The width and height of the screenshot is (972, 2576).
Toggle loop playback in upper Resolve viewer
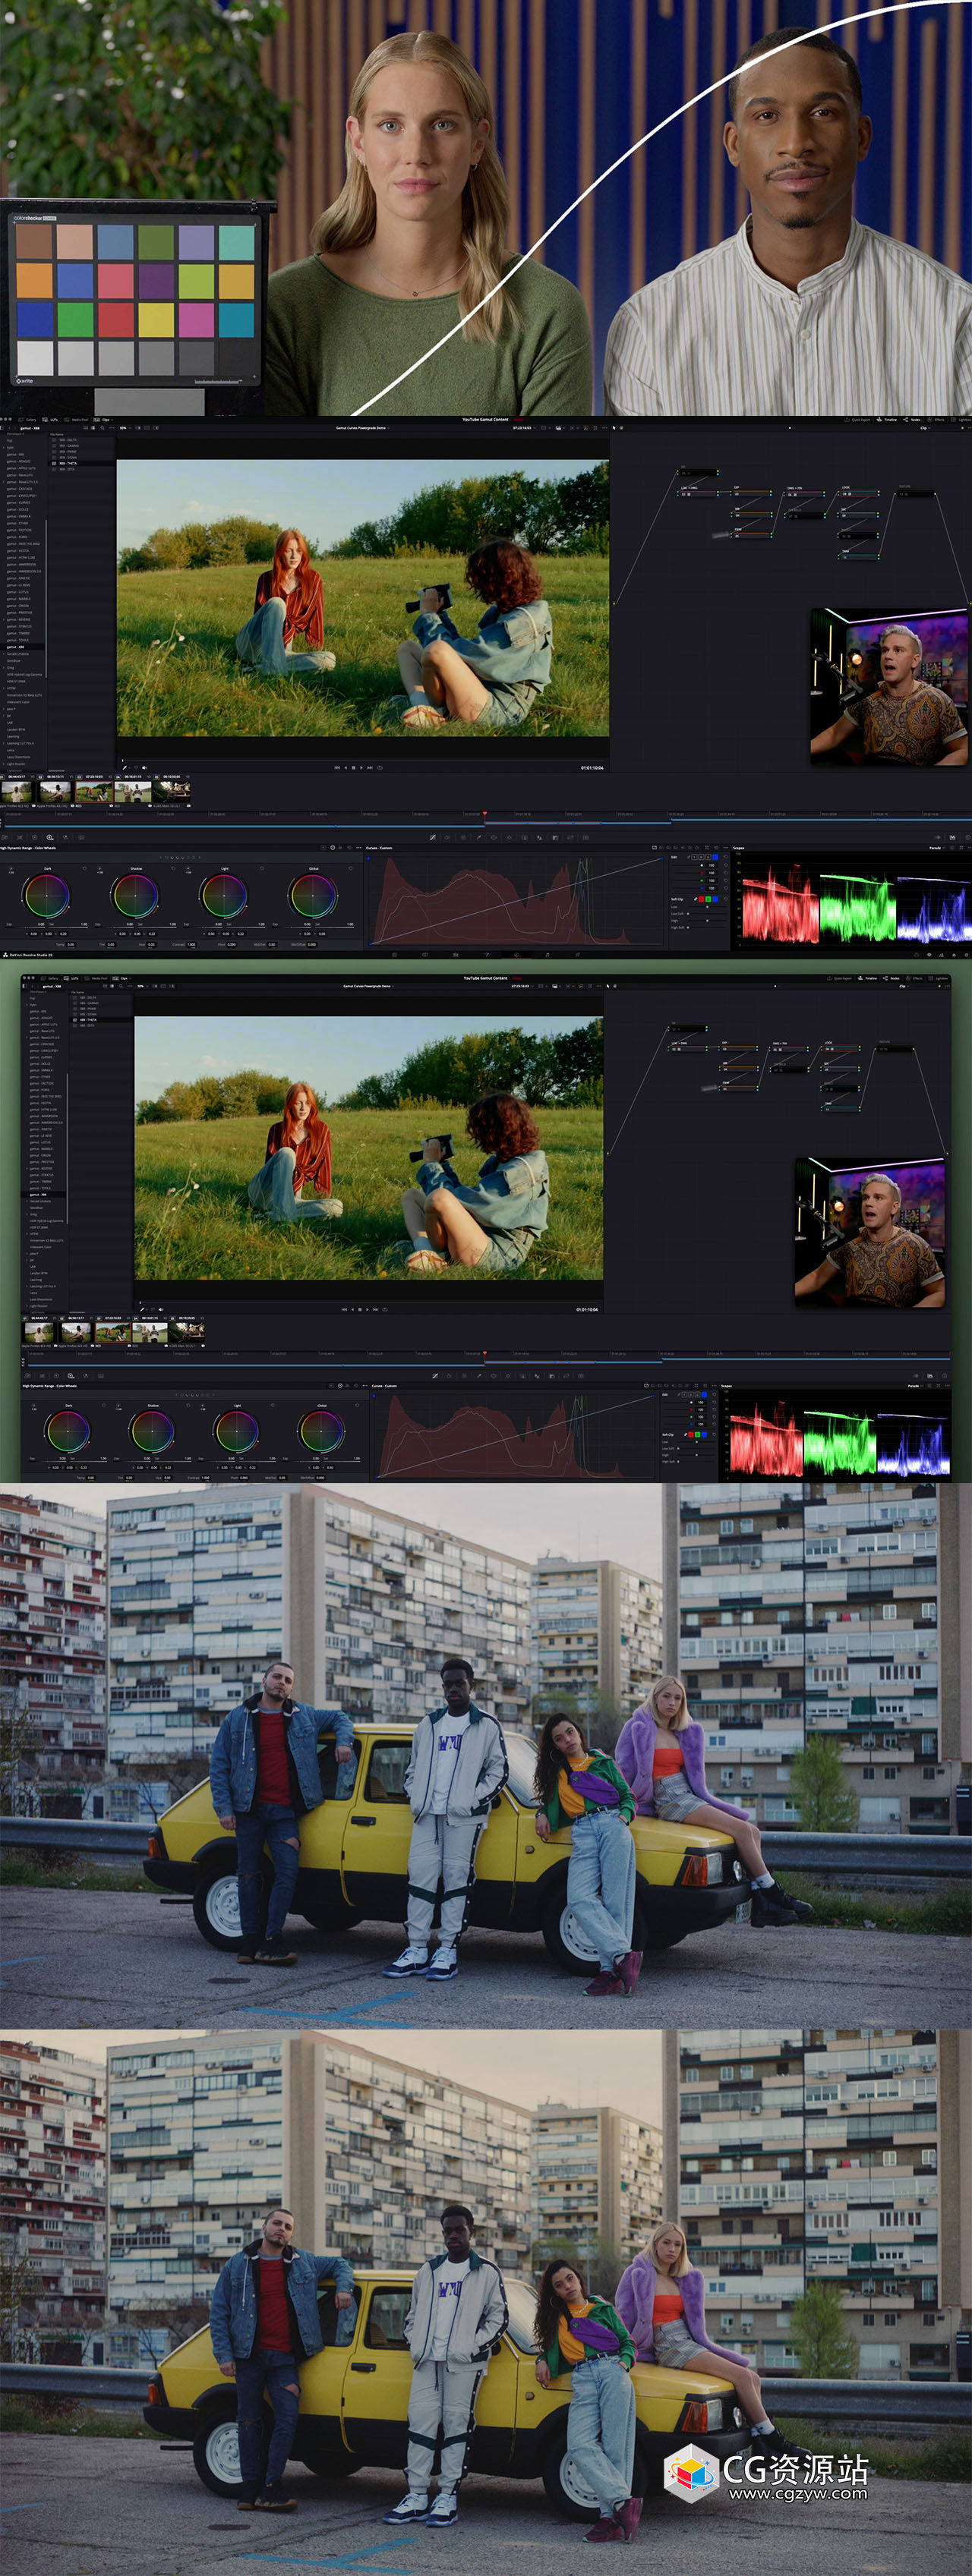[x=380, y=768]
